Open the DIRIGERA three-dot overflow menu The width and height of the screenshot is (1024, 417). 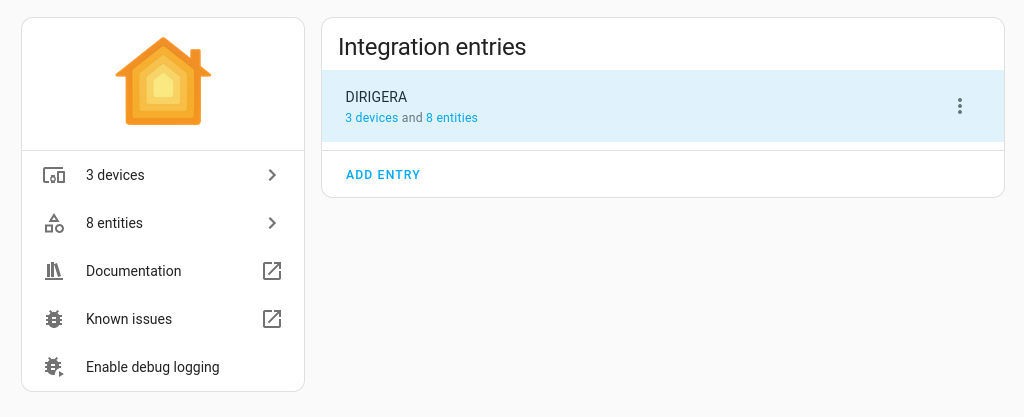[959, 106]
